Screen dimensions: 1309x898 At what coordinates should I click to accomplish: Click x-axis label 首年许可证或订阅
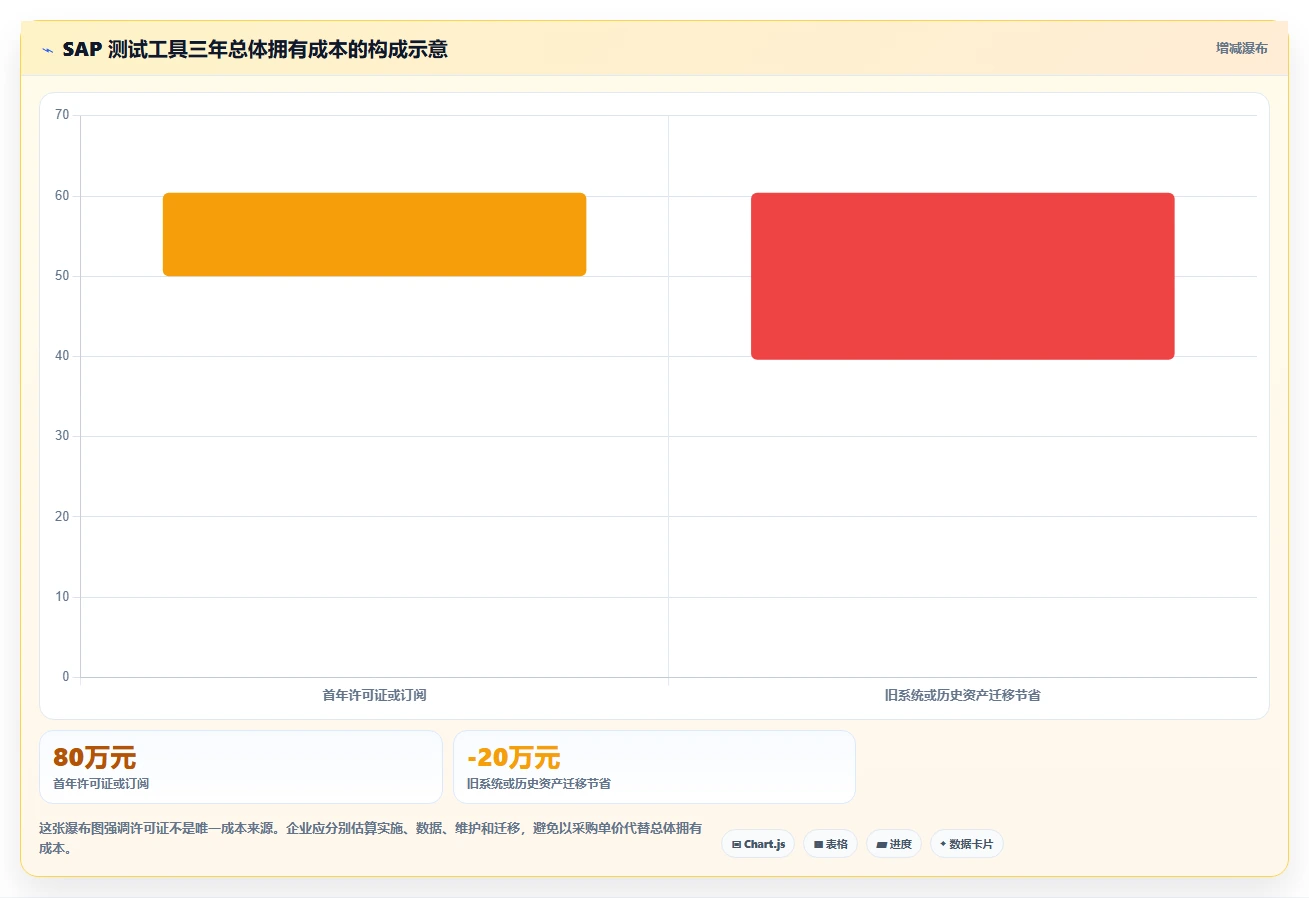pos(374,695)
